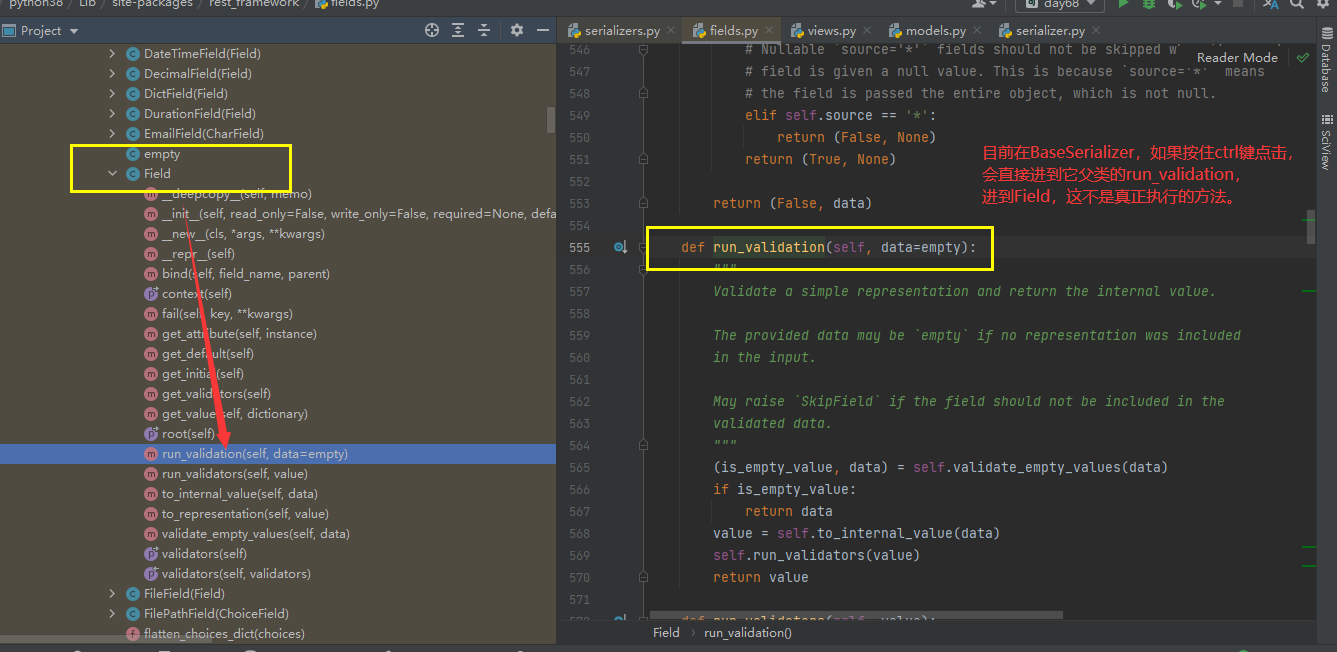Image resolution: width=1337 pixels, height=652 pixels.
Task: Toggle Reader Mode in the editor
Action: pyautogui.click(x=1237, y=58)
